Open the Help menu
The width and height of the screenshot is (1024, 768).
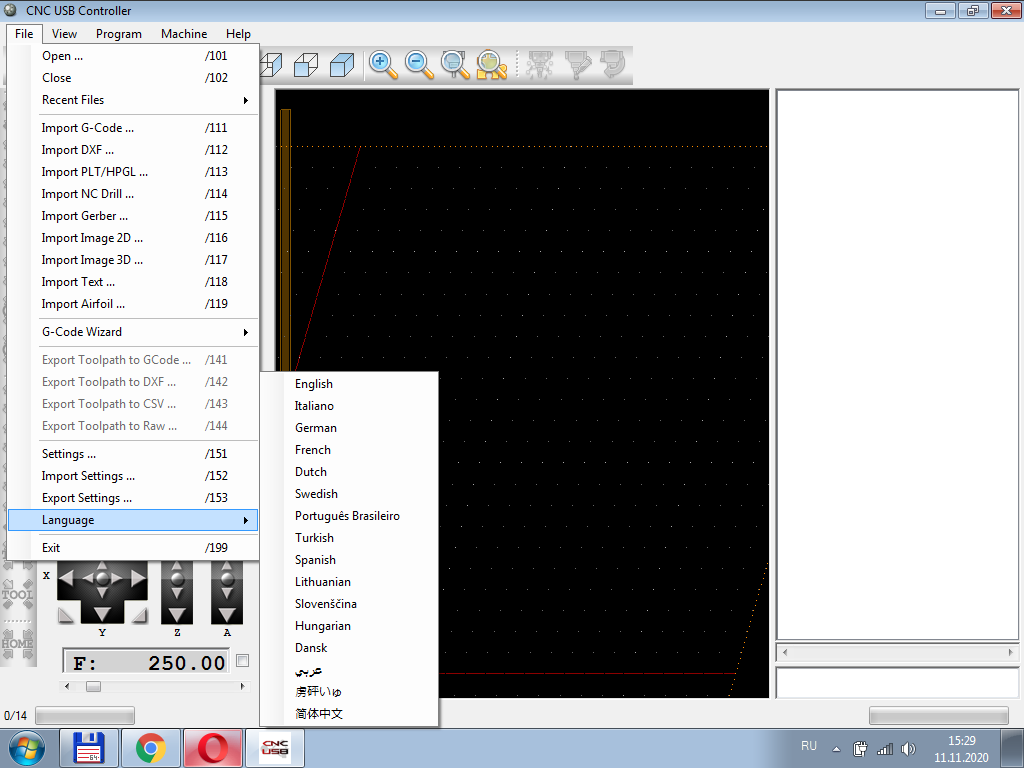[238, 34]
